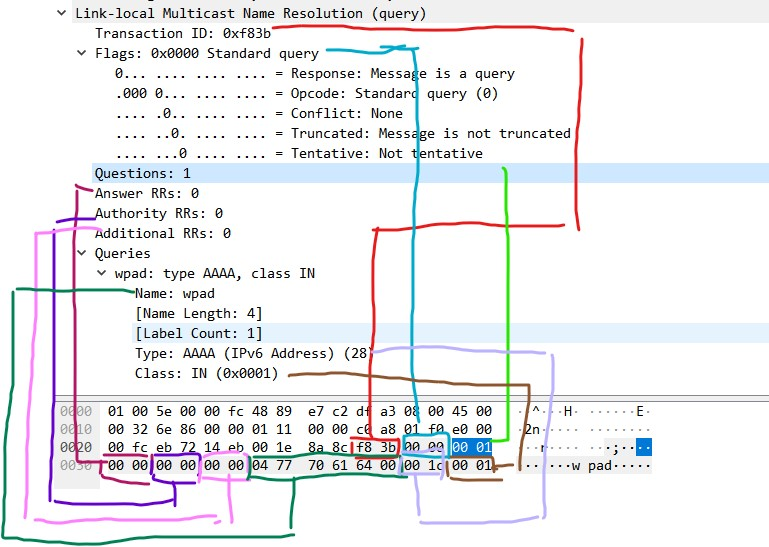
Task: Collapse the Queries section
Action: tap(81, 253)
